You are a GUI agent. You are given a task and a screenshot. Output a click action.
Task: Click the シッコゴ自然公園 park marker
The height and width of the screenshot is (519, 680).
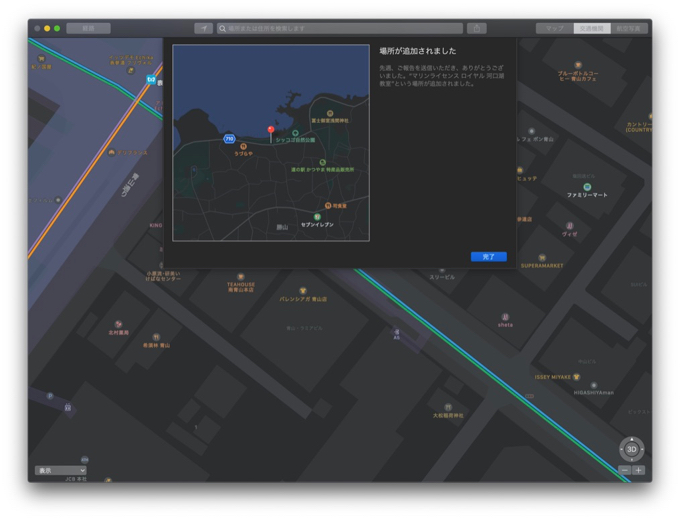coord(295,133)
